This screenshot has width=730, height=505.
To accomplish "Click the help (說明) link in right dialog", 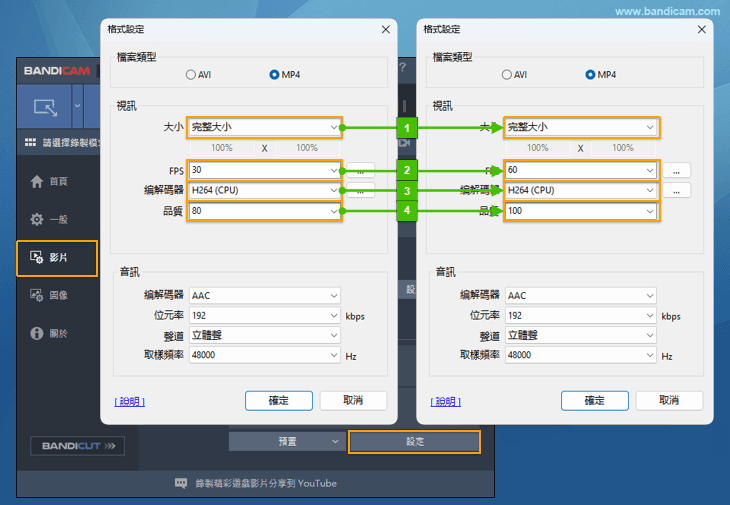I will [446, 401].
